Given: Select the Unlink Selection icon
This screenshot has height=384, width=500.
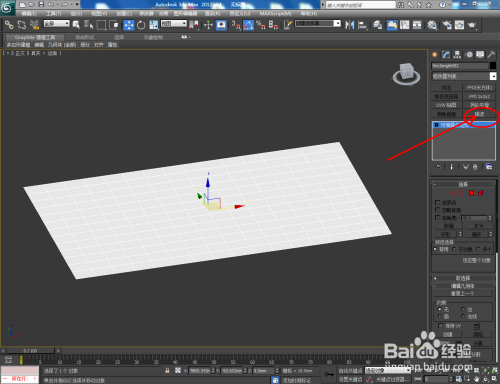Looking at the screenshot, I should coord(22,25).
